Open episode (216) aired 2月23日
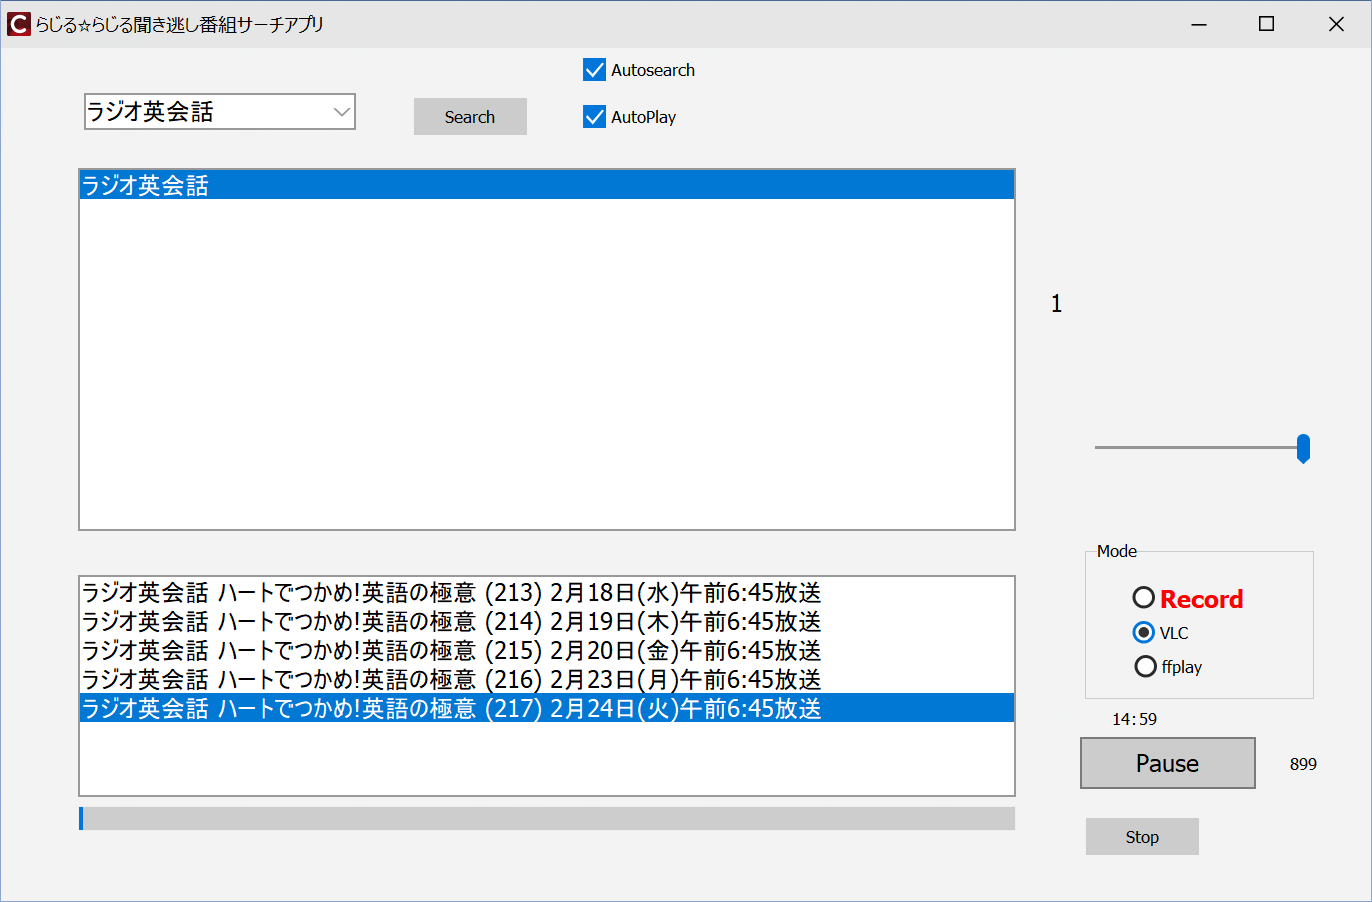 tap(451, 680)
